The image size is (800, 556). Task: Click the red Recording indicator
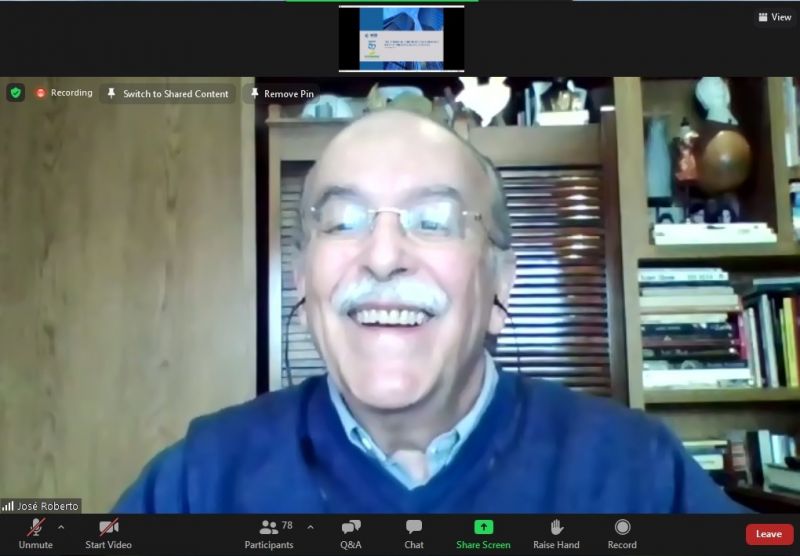coord(64,93)
